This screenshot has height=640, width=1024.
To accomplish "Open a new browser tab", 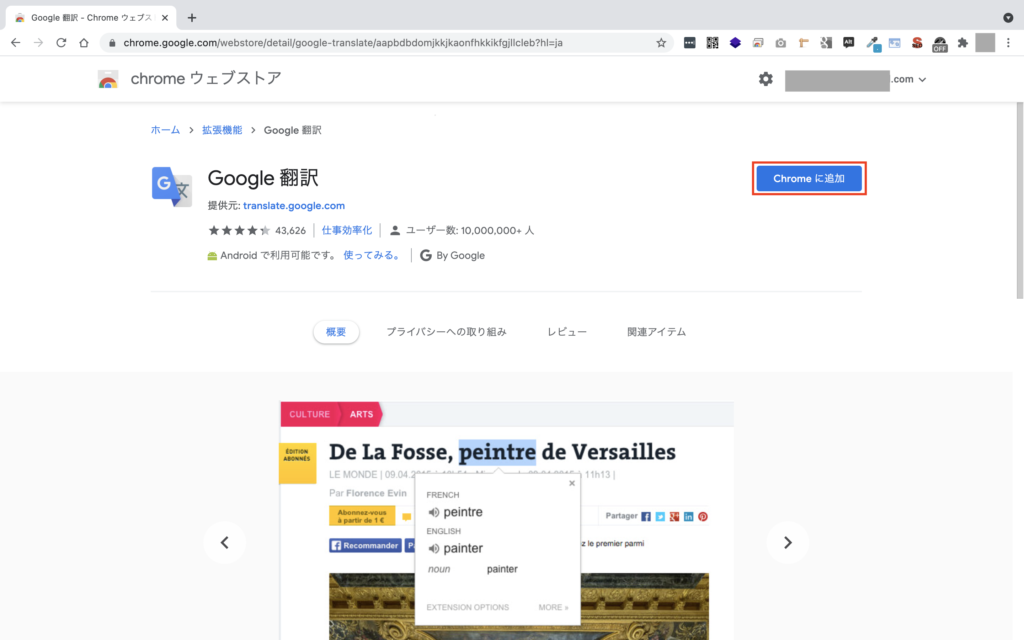I will click(x=191, y=18).
